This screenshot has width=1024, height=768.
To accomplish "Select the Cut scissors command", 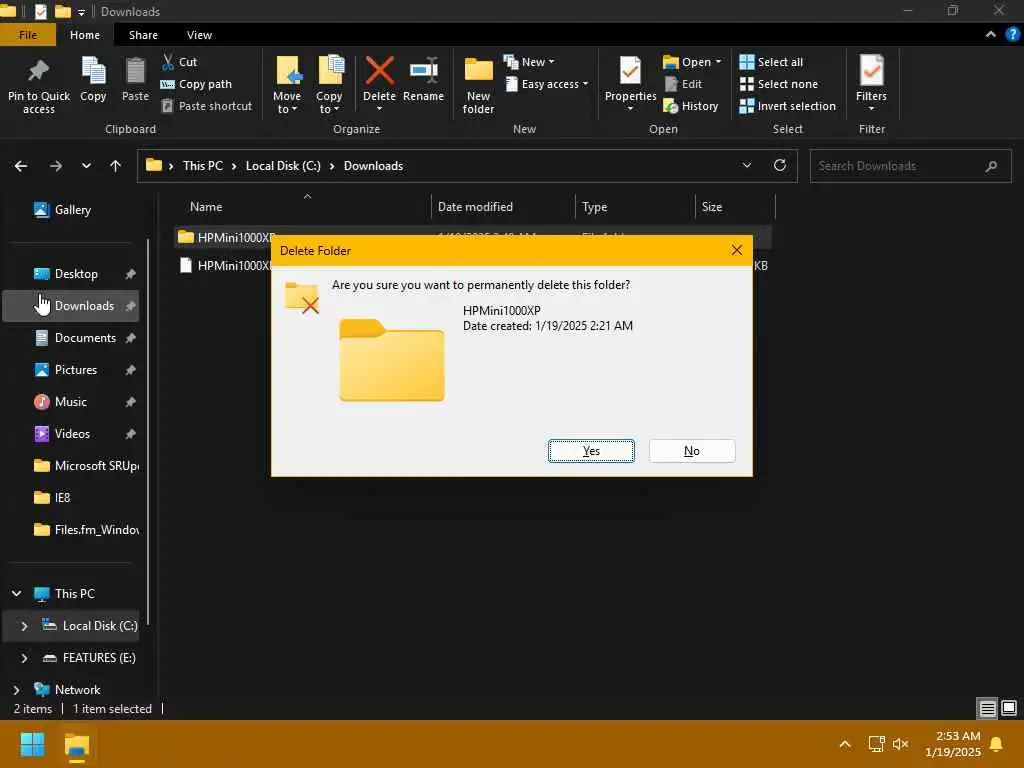I will pyautogui.click(x=180, y=62).
